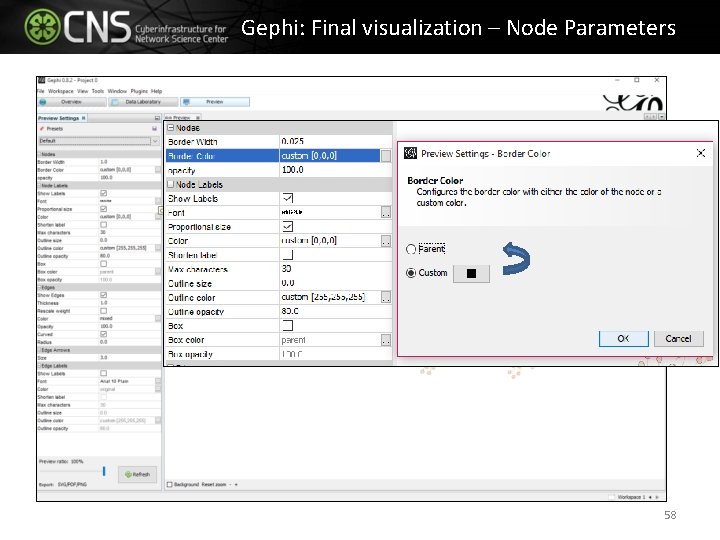Viewport: 720px width, 540px height.
Task: Click Edge Labels Color 'original' ellipsis button
Action: tap(158, 389)
